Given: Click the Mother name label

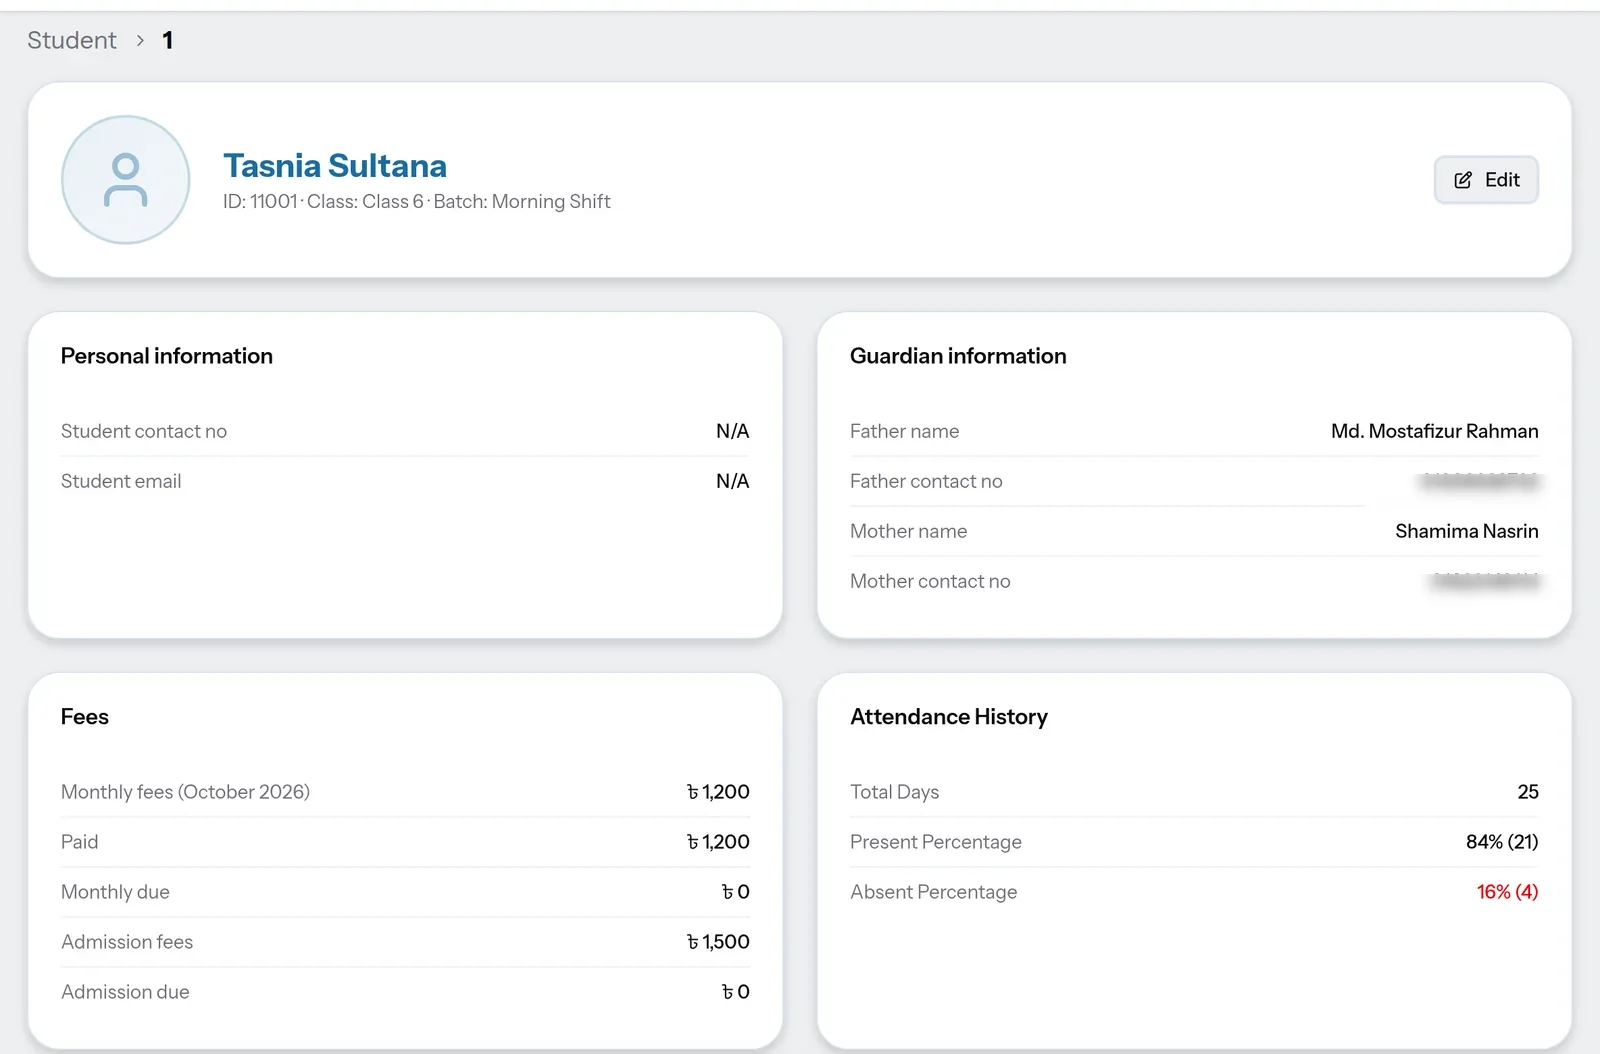Looking at the screenshot, I should click(909, 531).
